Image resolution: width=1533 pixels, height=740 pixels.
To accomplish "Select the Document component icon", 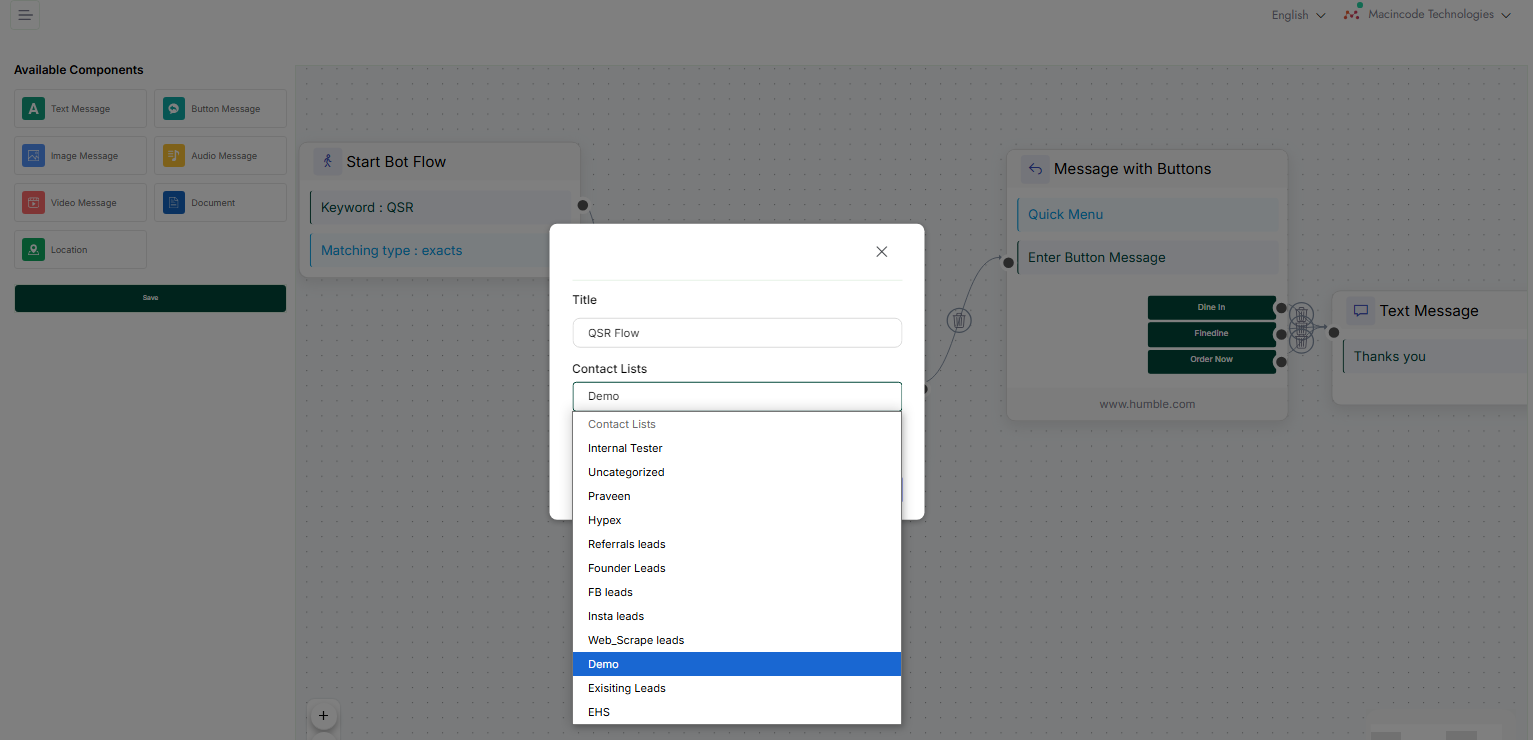I will point(174,203).
